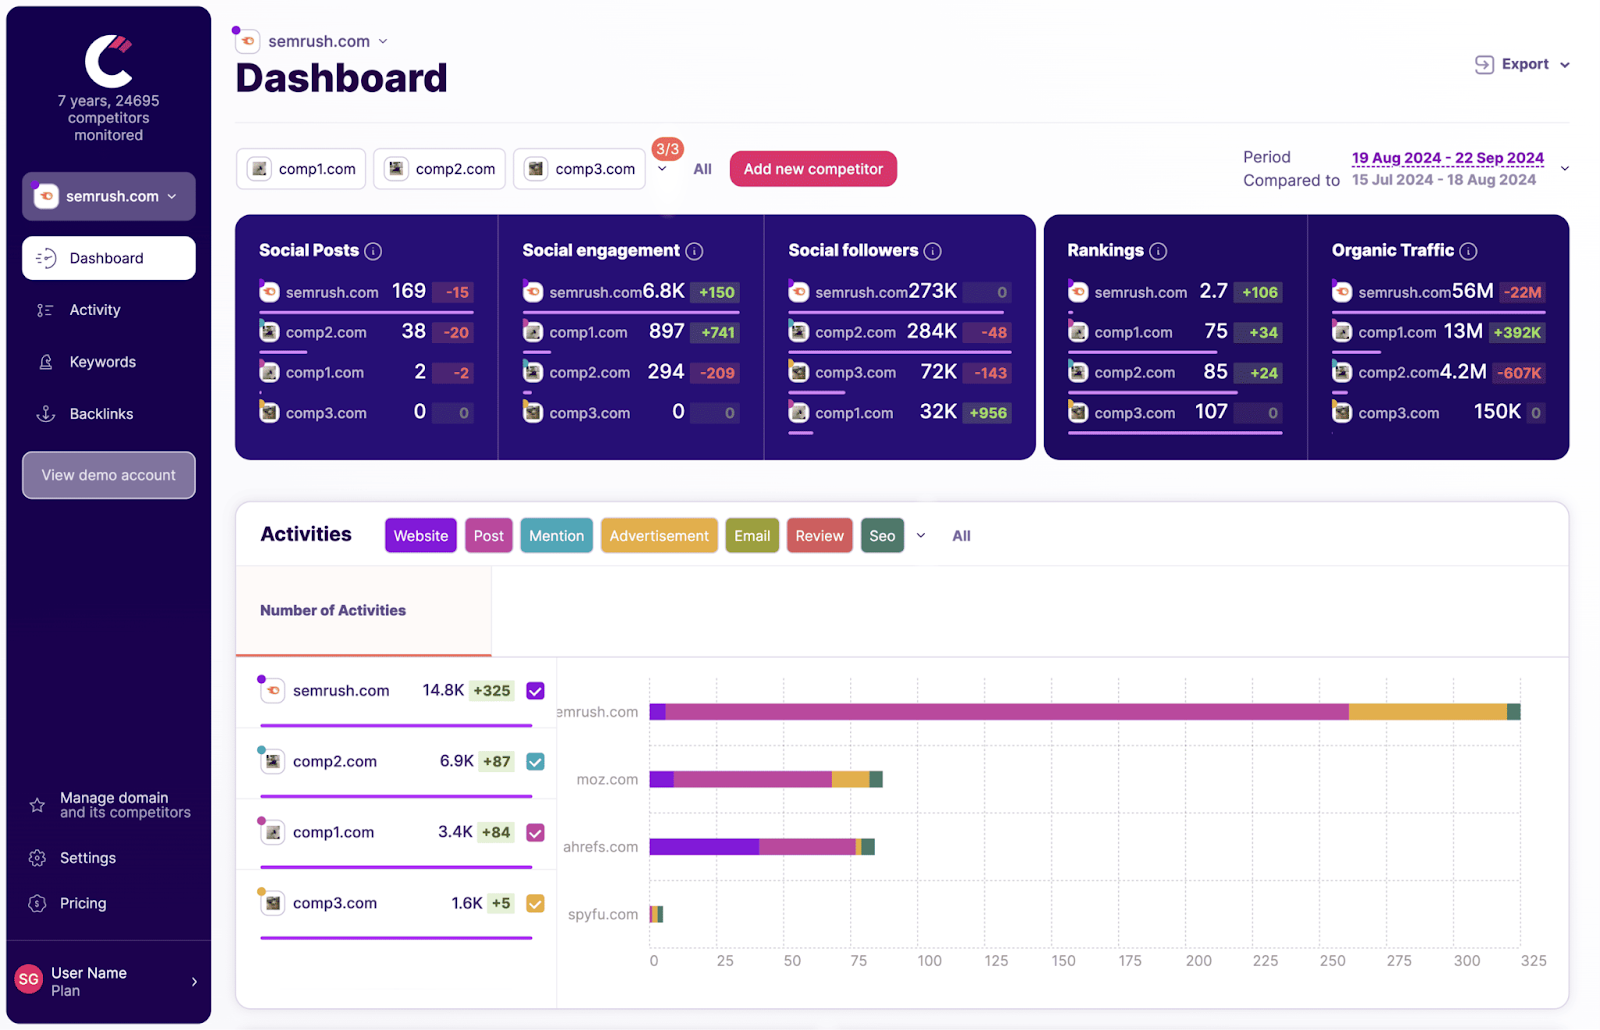Image resolution: width=1600 pixels, height=1030 pixels.
Task: Click the star icon beside Manage domain
Action: pyautogui.click(x=37, y=805)
